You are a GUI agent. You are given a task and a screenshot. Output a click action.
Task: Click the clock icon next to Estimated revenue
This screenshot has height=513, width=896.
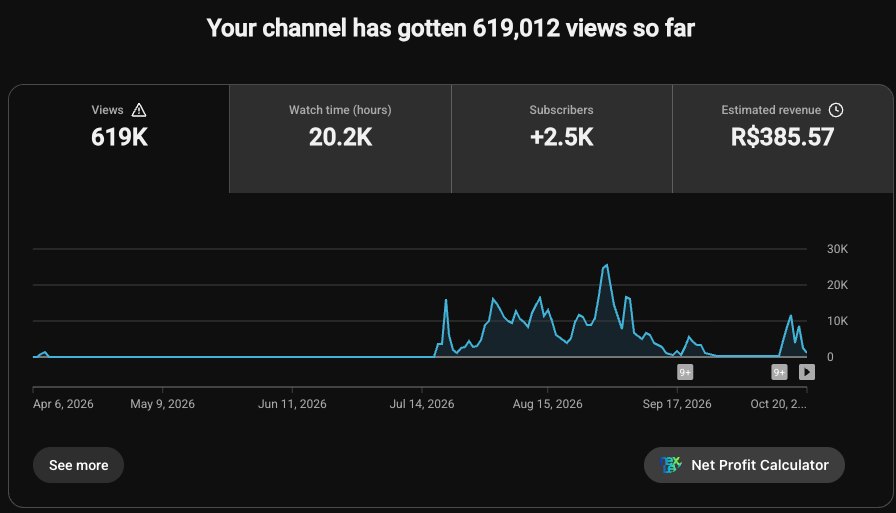click(836, 110)
